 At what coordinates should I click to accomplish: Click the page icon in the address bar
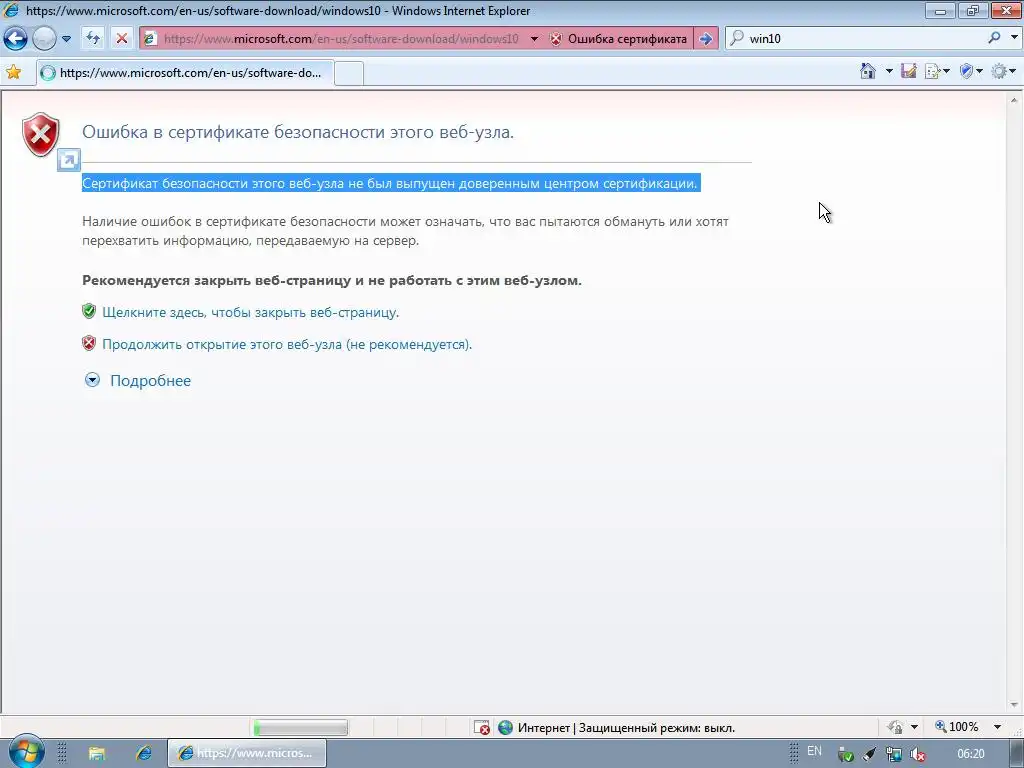150,39
